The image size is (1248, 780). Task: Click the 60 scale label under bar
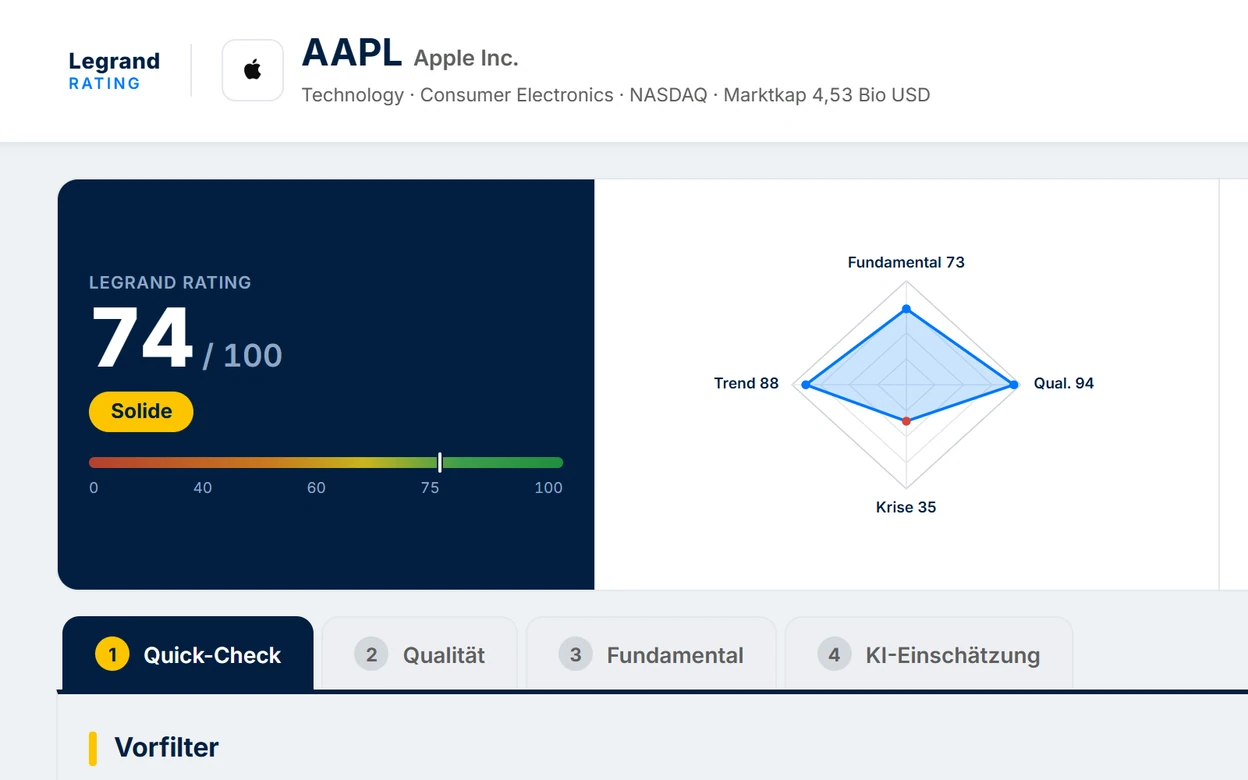[x=316, y=488]
